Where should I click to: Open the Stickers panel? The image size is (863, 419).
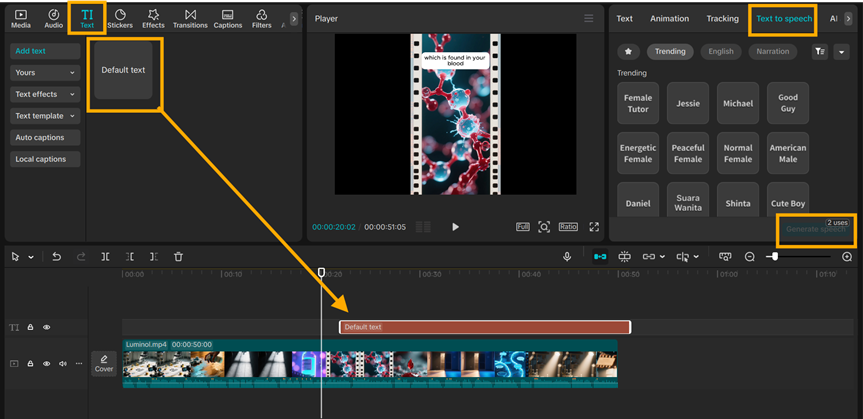click(120, 18)
